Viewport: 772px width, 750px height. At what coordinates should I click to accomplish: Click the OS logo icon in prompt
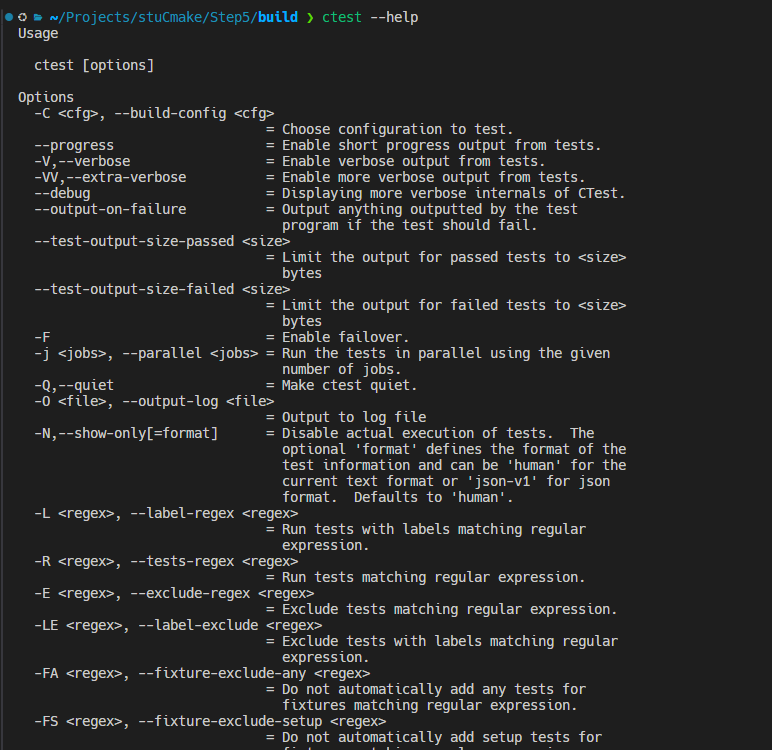click(x=23, y=17)
